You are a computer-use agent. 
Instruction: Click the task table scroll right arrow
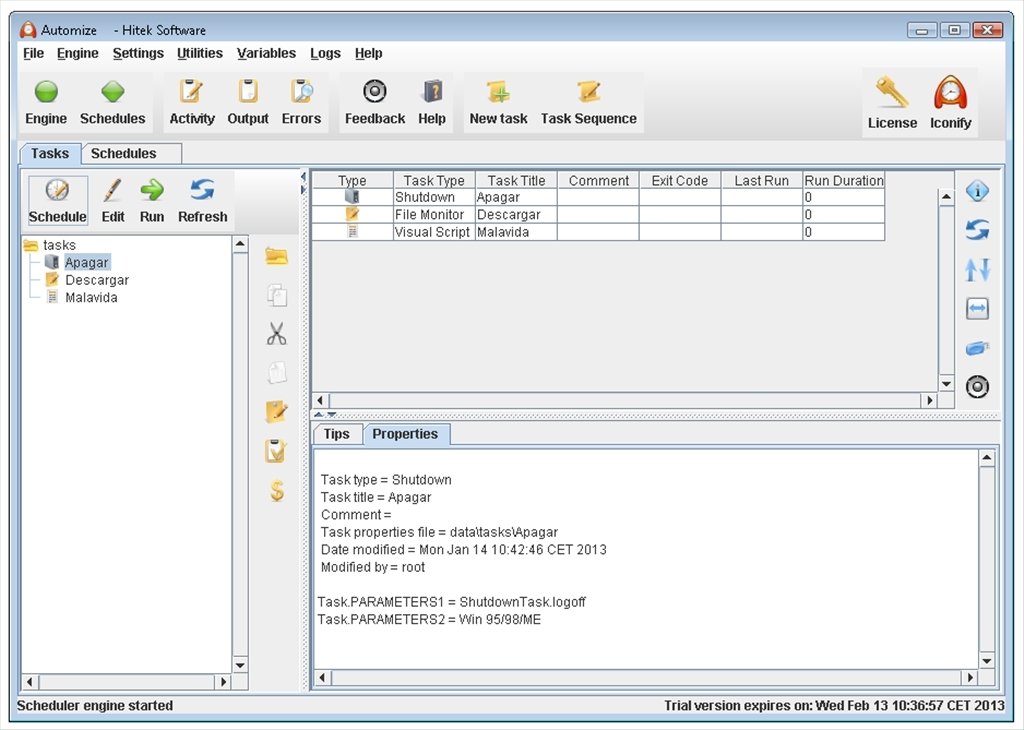(929, 400)
